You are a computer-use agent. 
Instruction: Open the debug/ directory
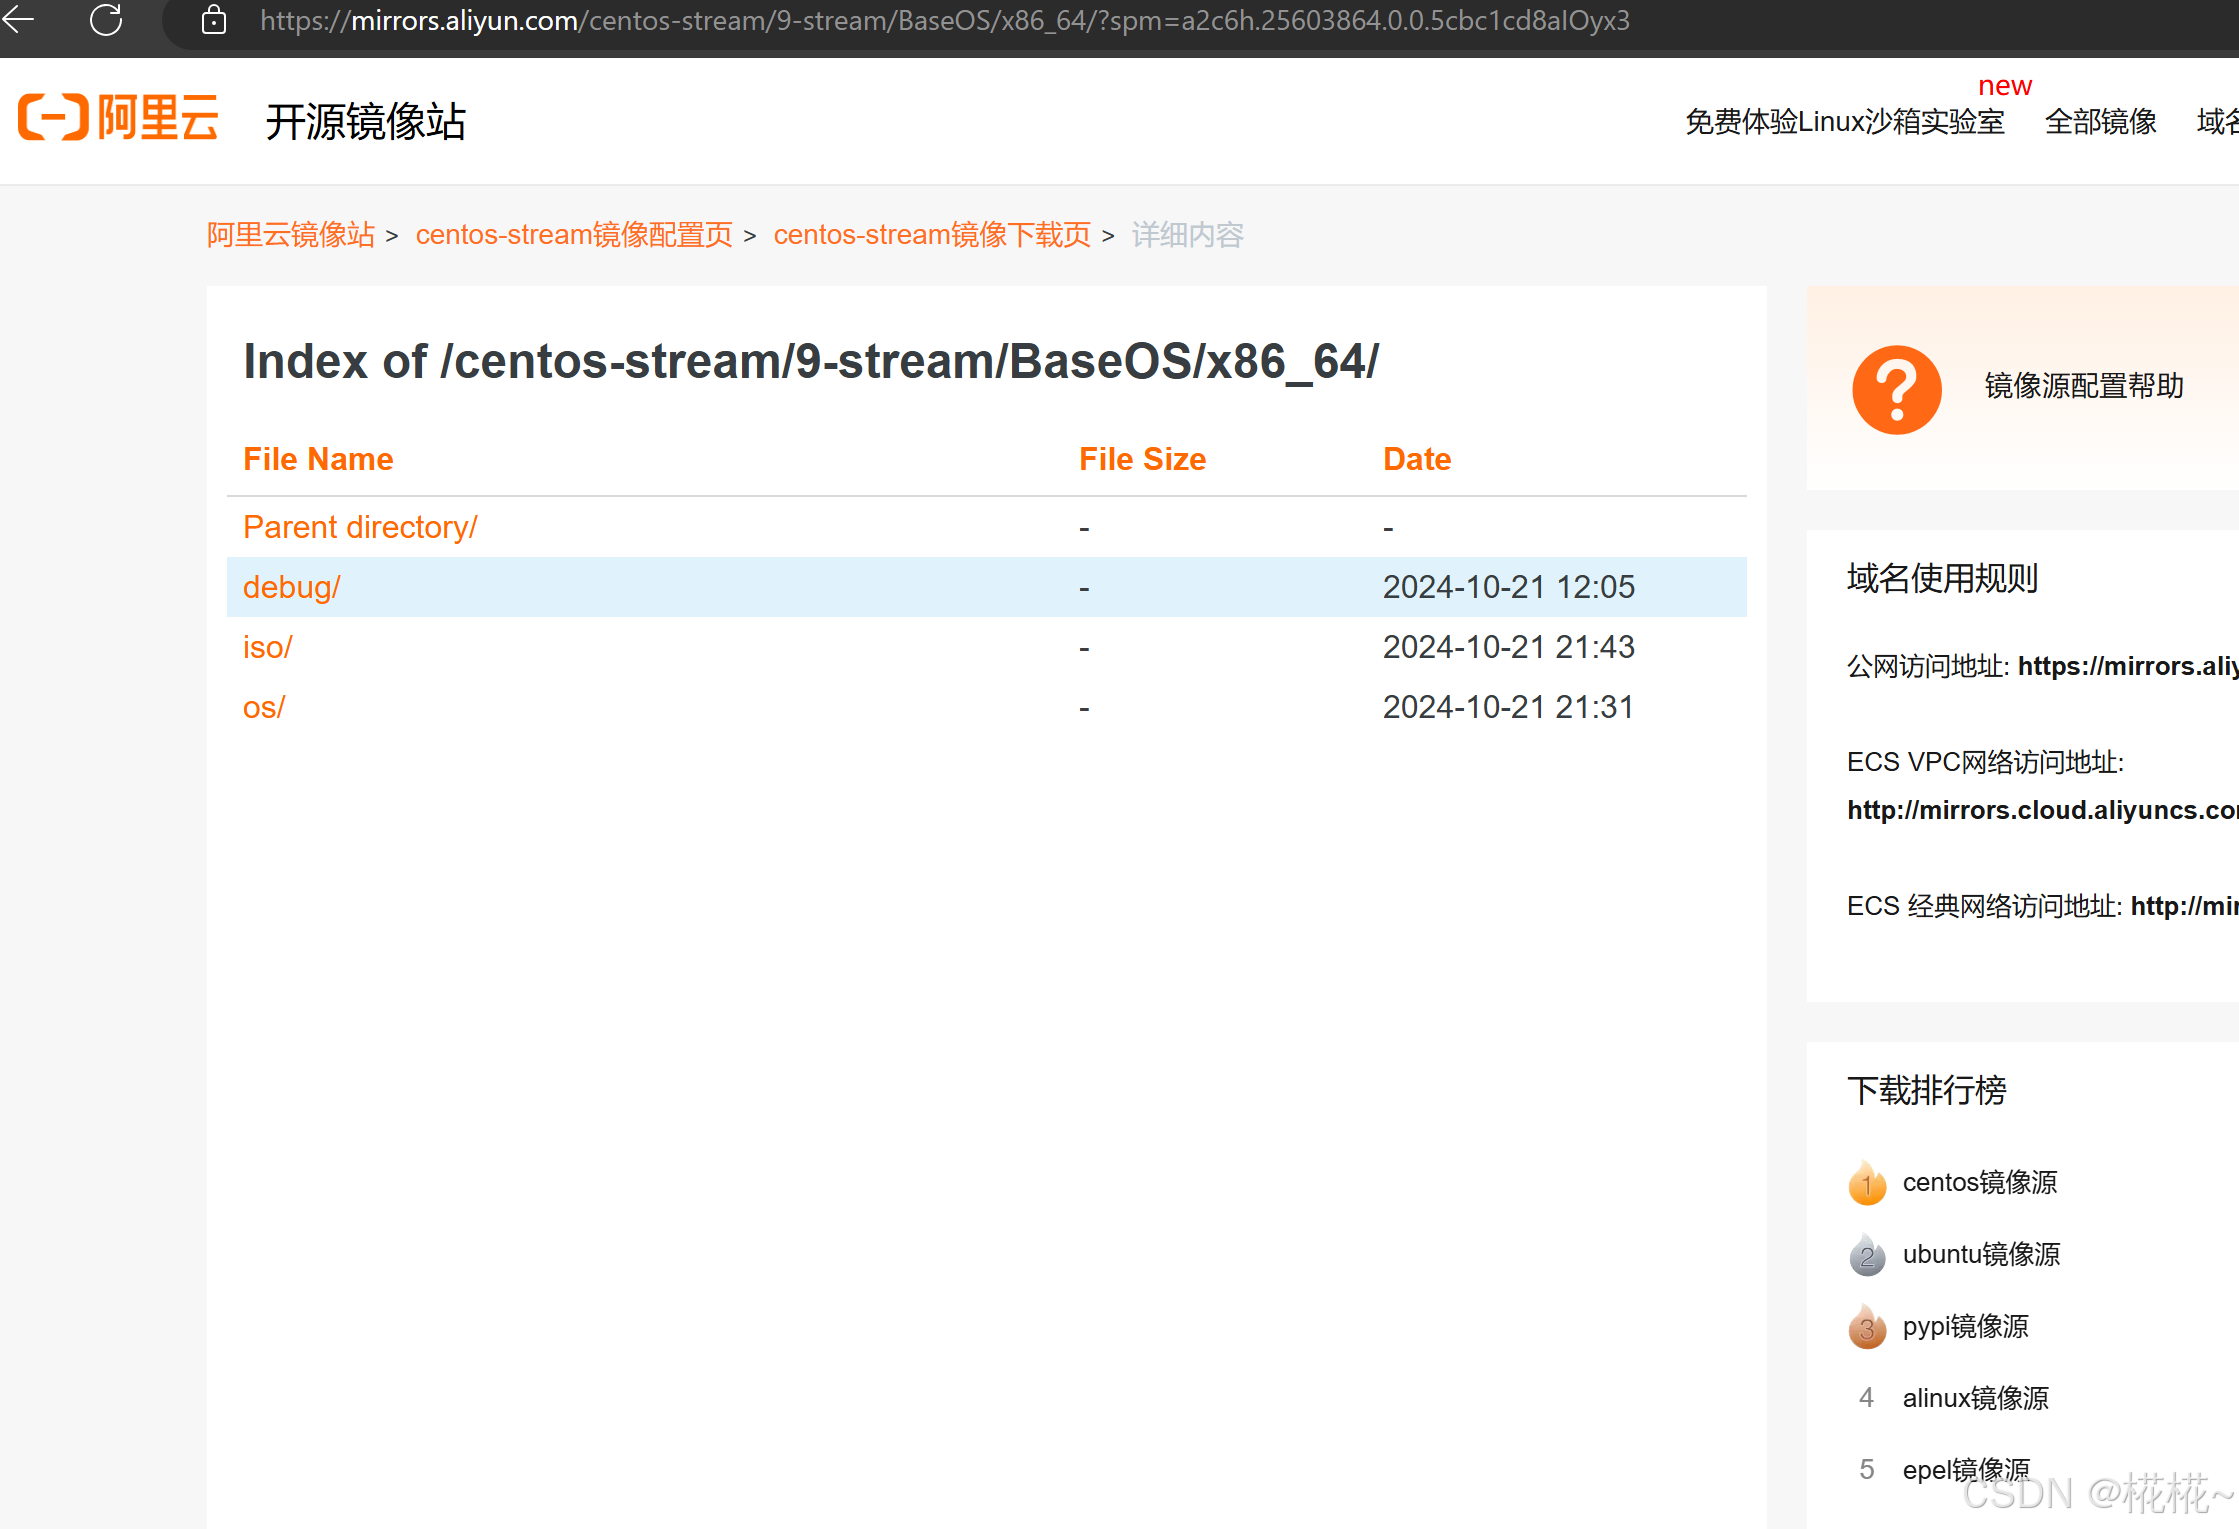point(291,587)
